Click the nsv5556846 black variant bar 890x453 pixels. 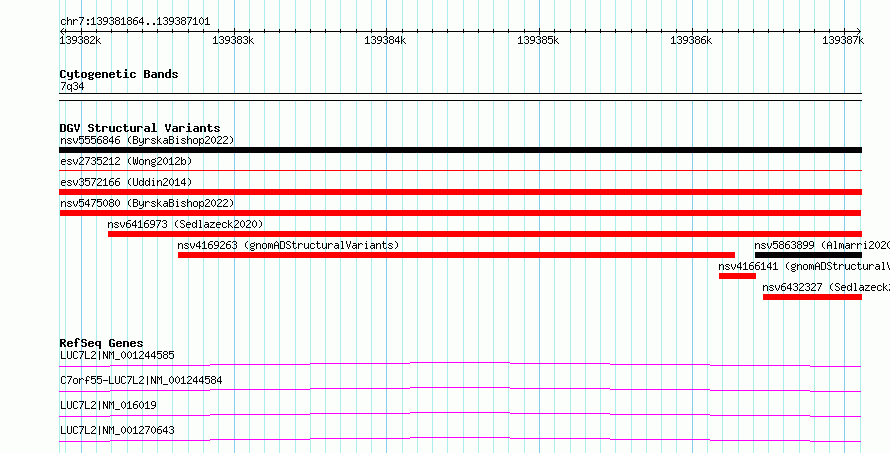[x=460, y=150]
